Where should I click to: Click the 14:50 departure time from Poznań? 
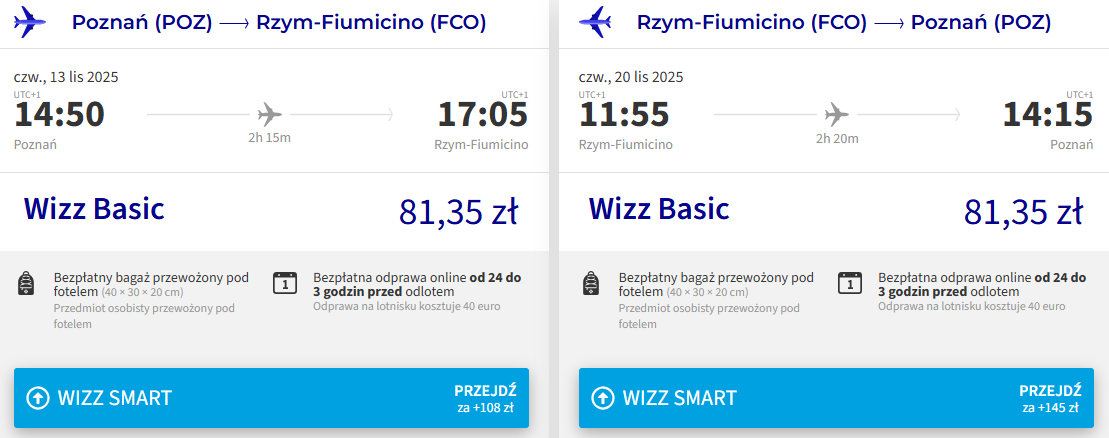click(59, 115)
